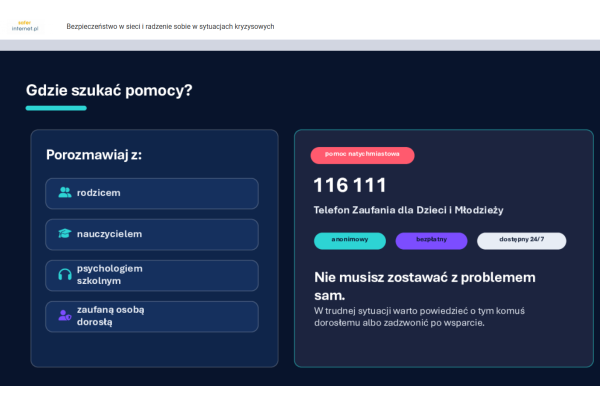Select the "zaufaną osobą dorosłą" label
600x400 pixels.
110,316
